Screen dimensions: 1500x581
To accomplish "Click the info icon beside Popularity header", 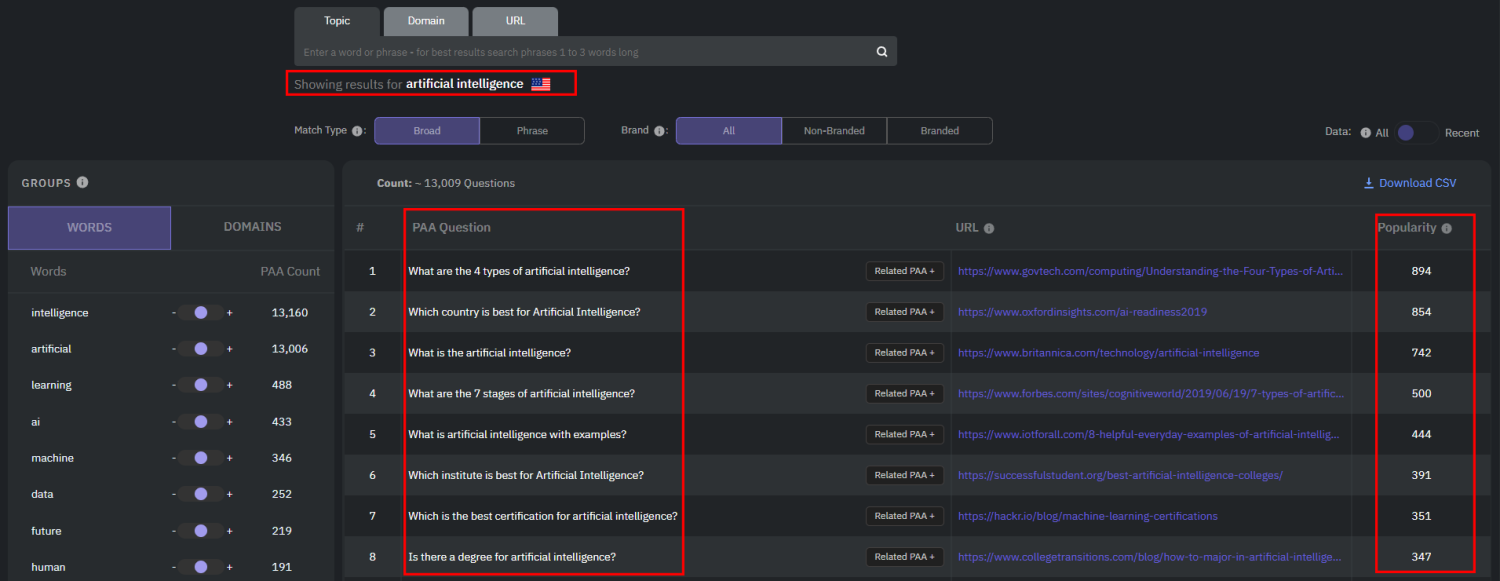I will point(1447,227).
